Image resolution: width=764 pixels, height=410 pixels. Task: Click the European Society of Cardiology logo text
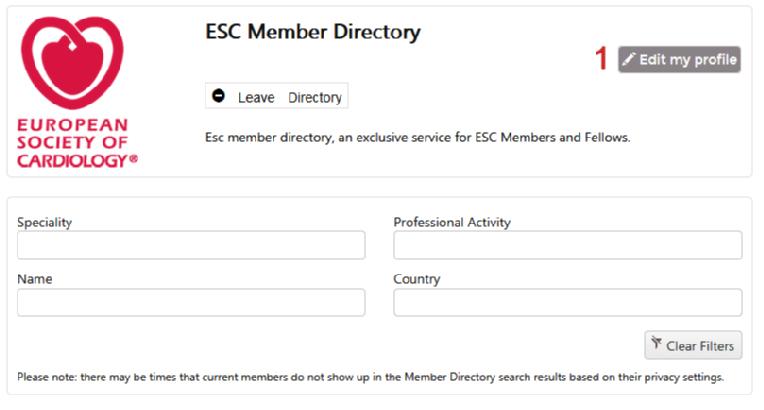pyautogui.click(x=77, y=143)
